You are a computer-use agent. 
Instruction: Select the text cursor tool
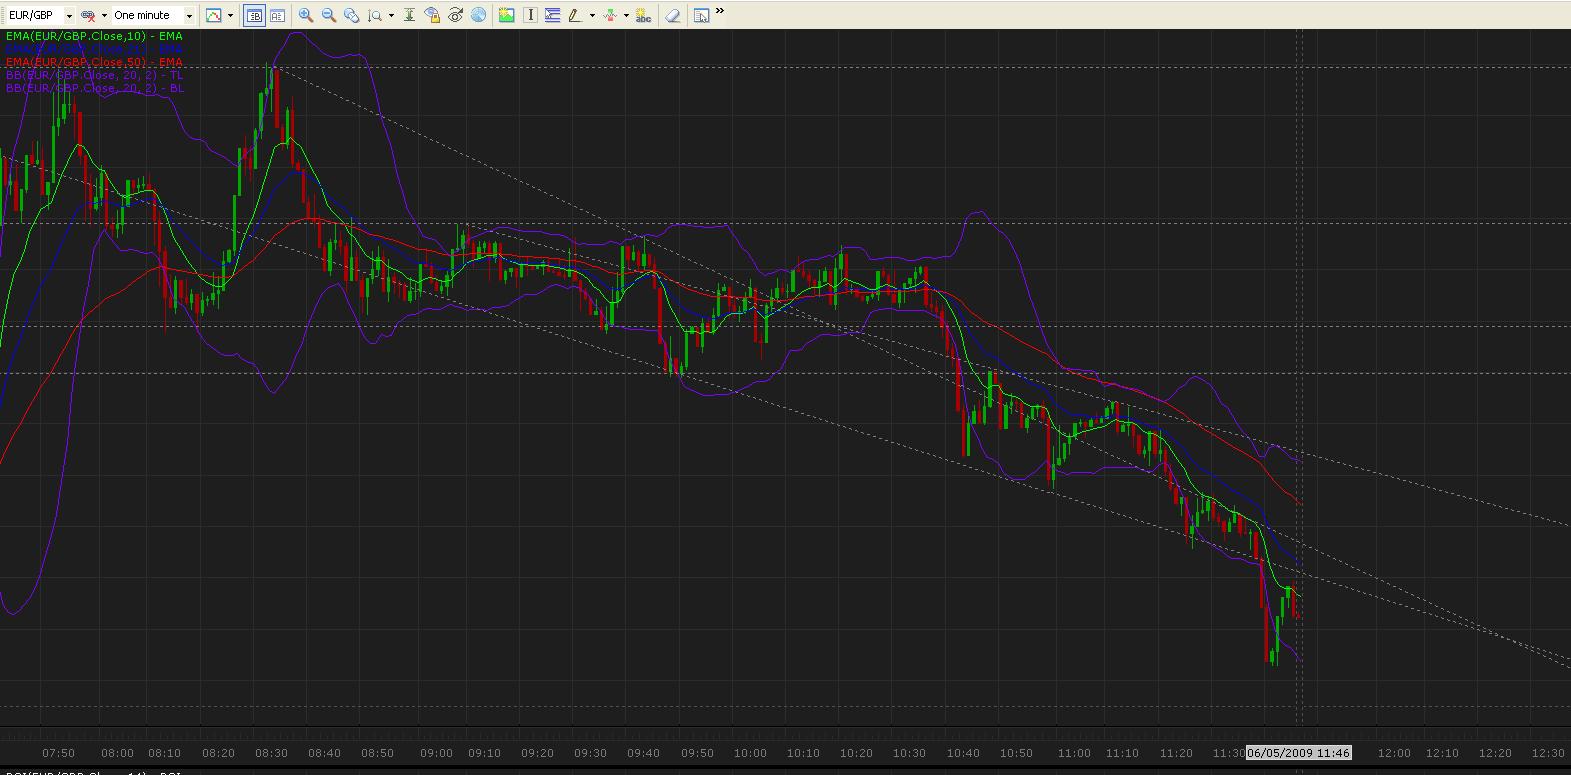click(x=530, y=15)
